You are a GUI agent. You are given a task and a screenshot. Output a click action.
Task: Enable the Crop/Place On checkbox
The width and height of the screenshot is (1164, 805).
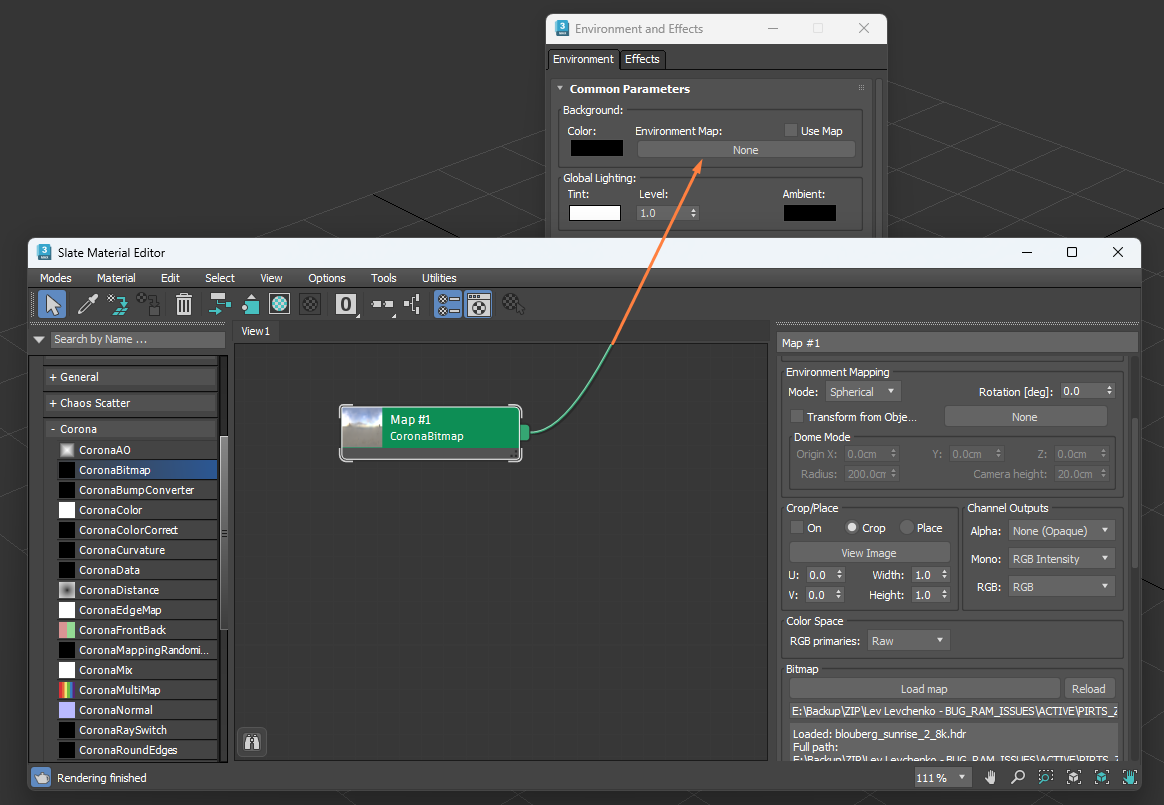[797, 528]
